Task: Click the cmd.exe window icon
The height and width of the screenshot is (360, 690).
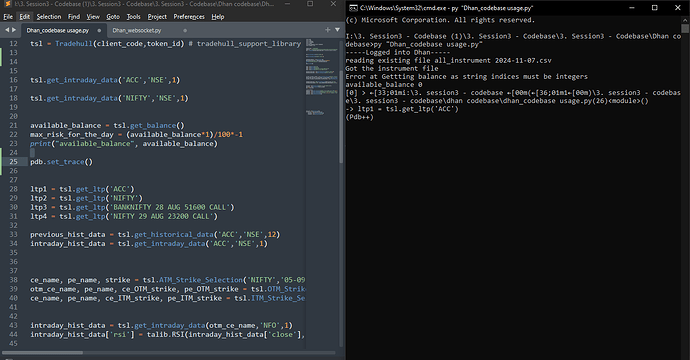Action: 352,8
